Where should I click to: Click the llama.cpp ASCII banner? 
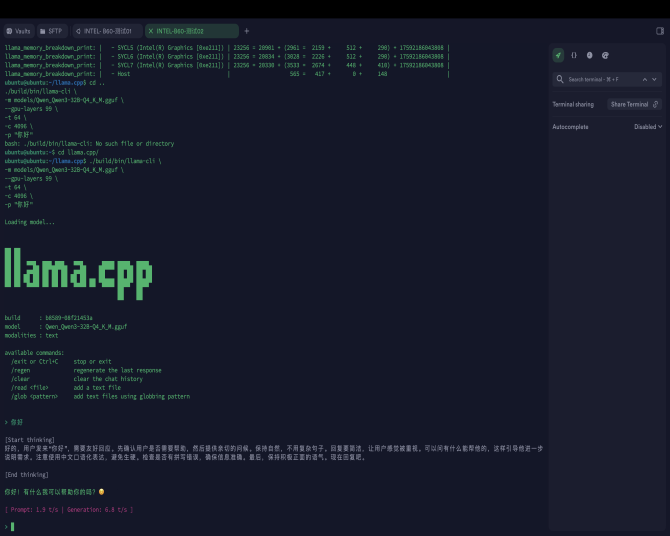(x=78, y=274)
